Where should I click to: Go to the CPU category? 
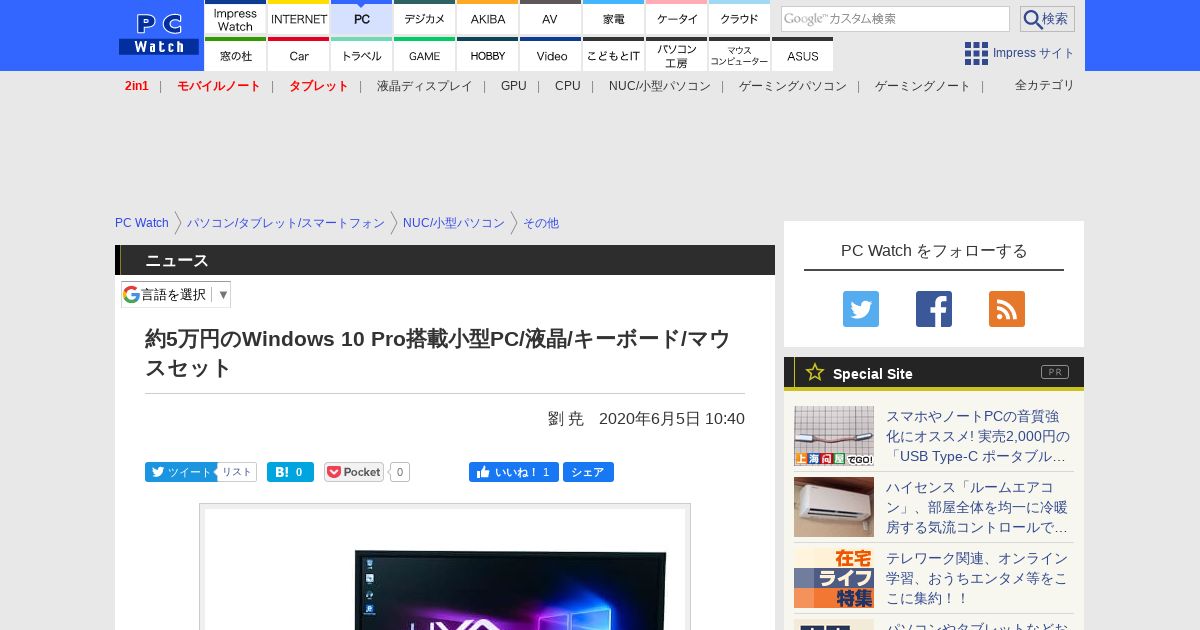point(568,86)
